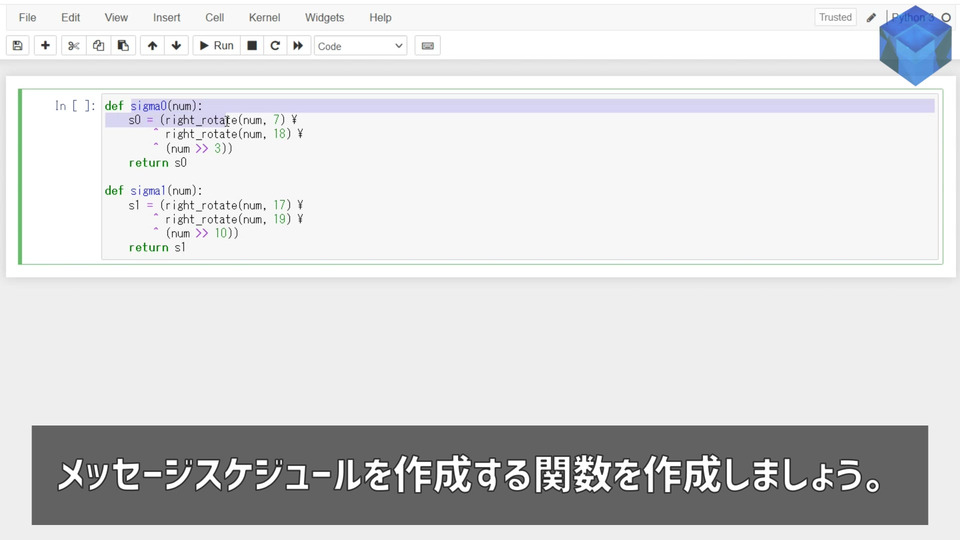The image size is (960, 540).
Task: Open the Help menu
Action: (380, 18)
